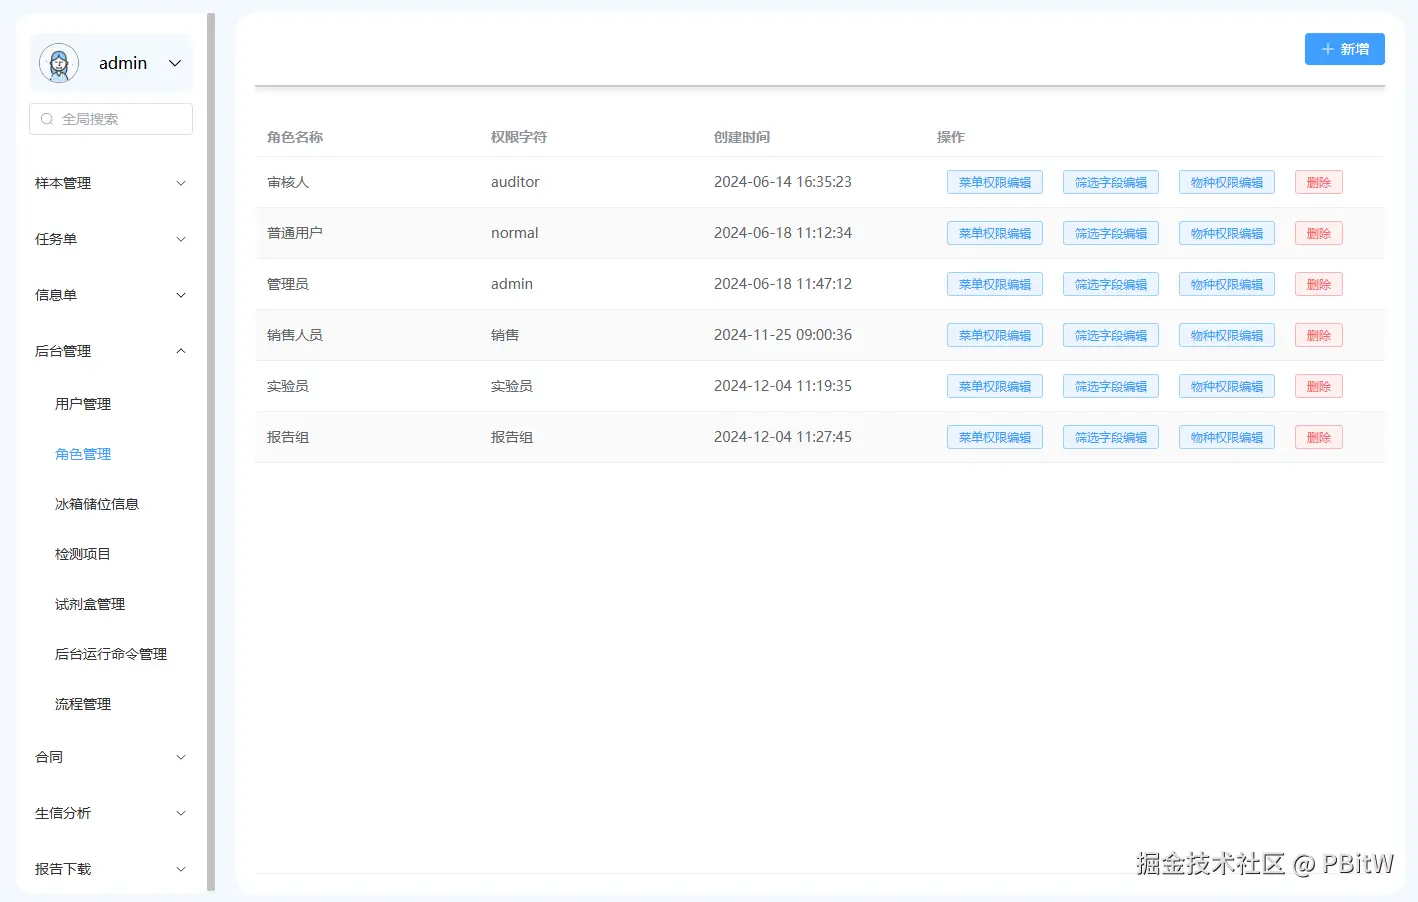
Task: Click the search magnifier icon
Action: [47, 119]
